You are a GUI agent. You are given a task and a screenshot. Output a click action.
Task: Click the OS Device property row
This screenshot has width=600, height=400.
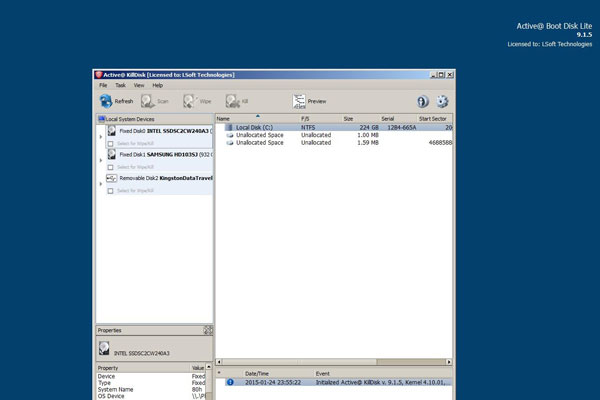click(151, 396)
